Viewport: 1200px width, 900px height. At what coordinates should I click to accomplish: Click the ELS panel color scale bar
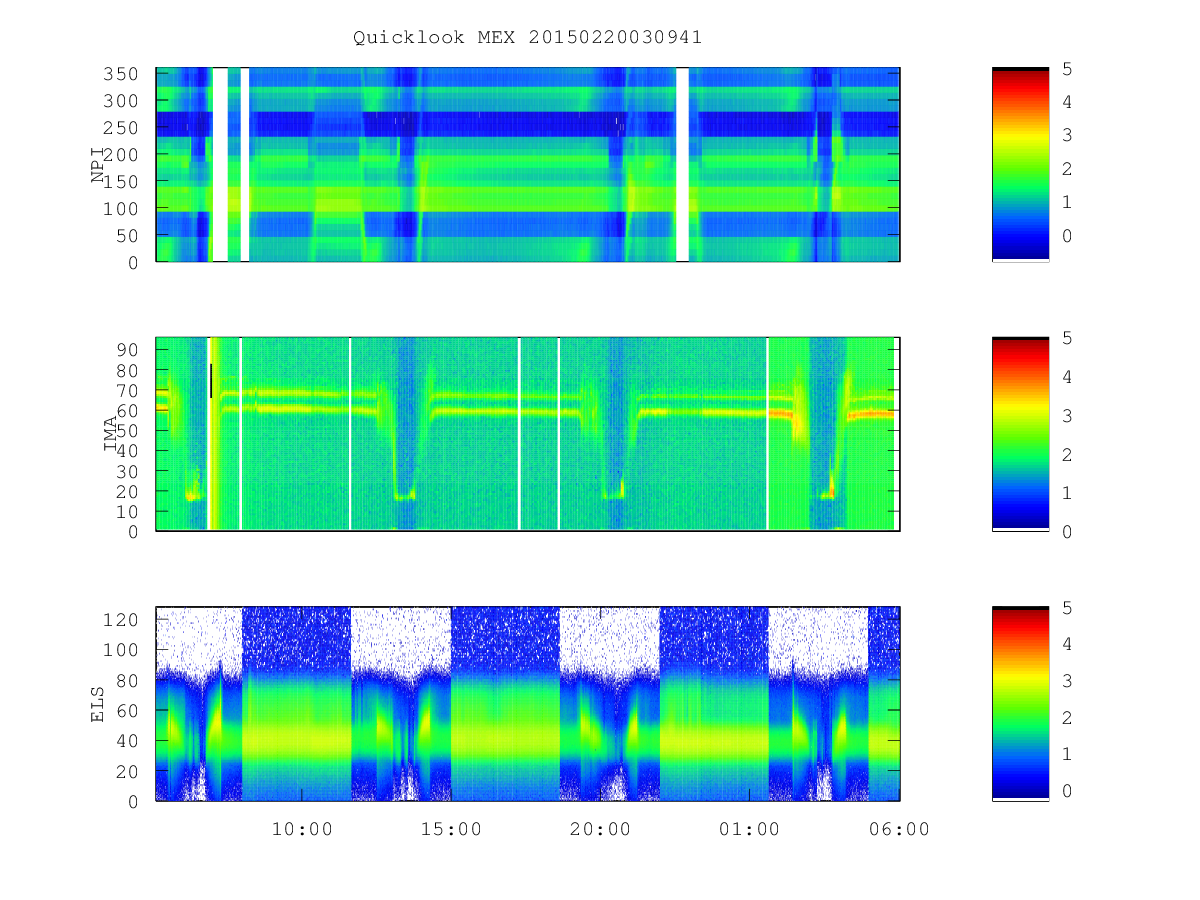[x=1020, y=704]
